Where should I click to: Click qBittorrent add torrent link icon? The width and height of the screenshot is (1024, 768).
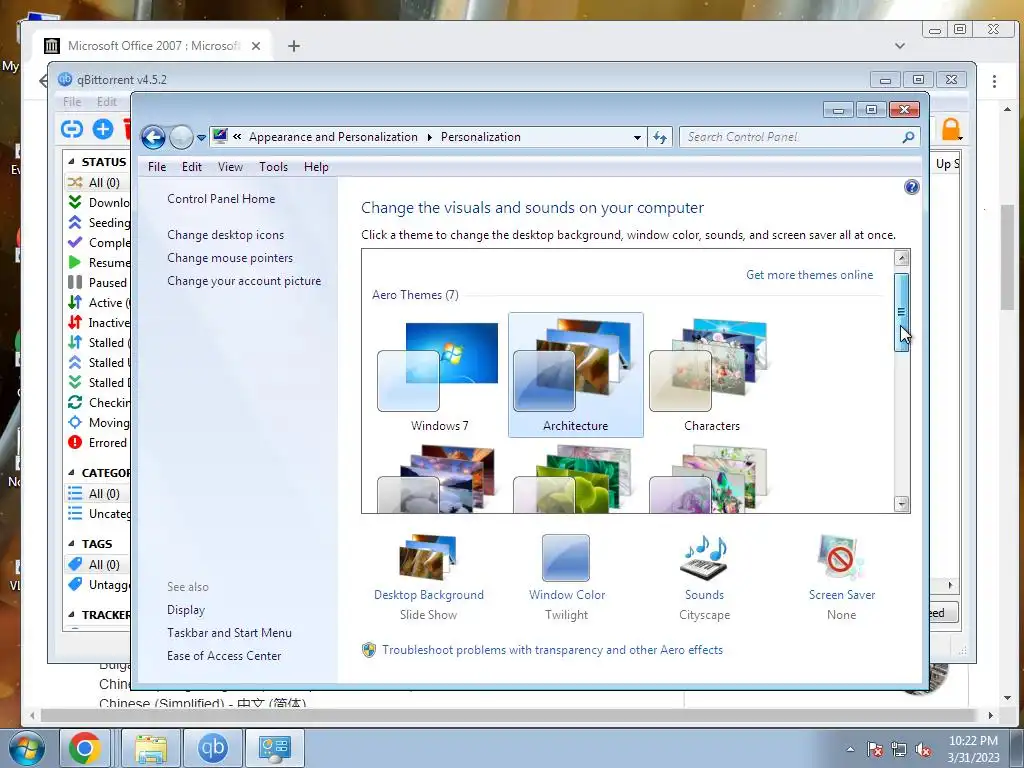[72, 129]
